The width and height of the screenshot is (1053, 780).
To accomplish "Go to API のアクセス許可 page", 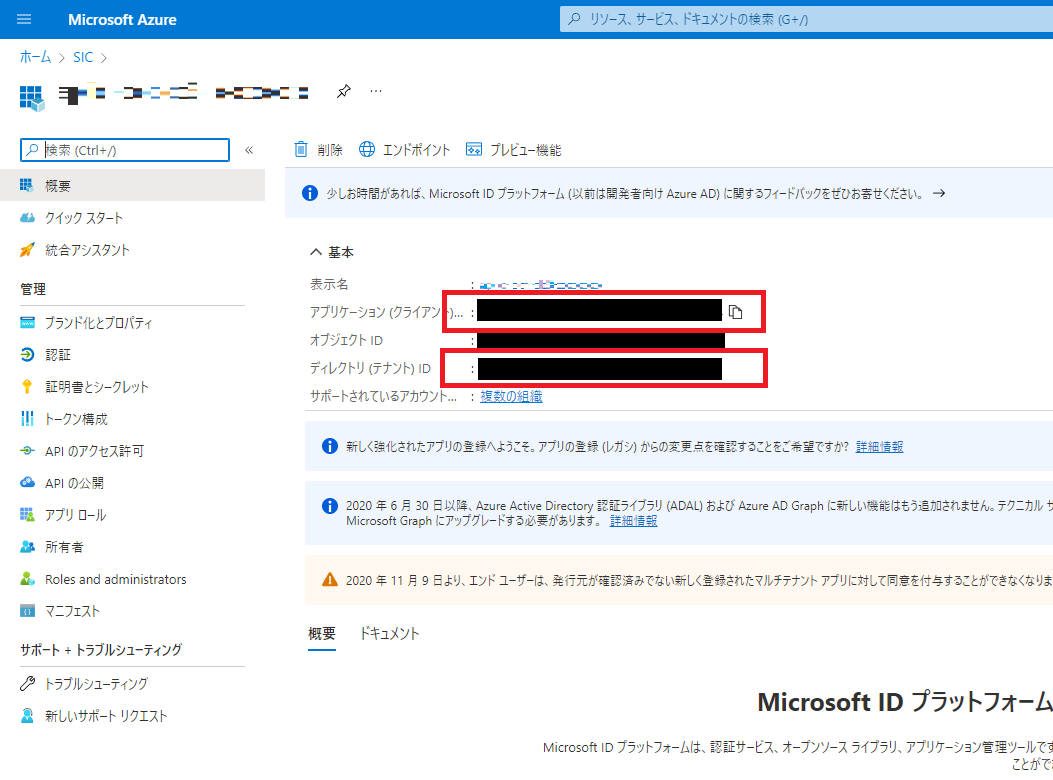I will pyautogui.click(x=94, y=451).
